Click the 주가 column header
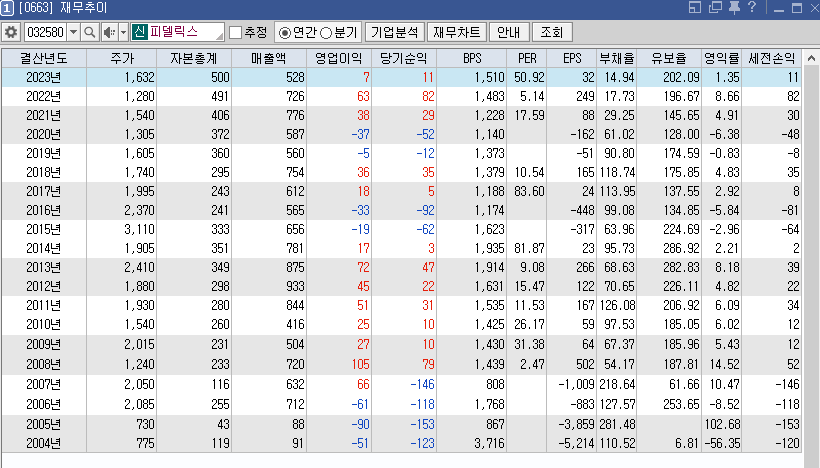The width and height of the screenshot is (820, 468). coord(122,58)
